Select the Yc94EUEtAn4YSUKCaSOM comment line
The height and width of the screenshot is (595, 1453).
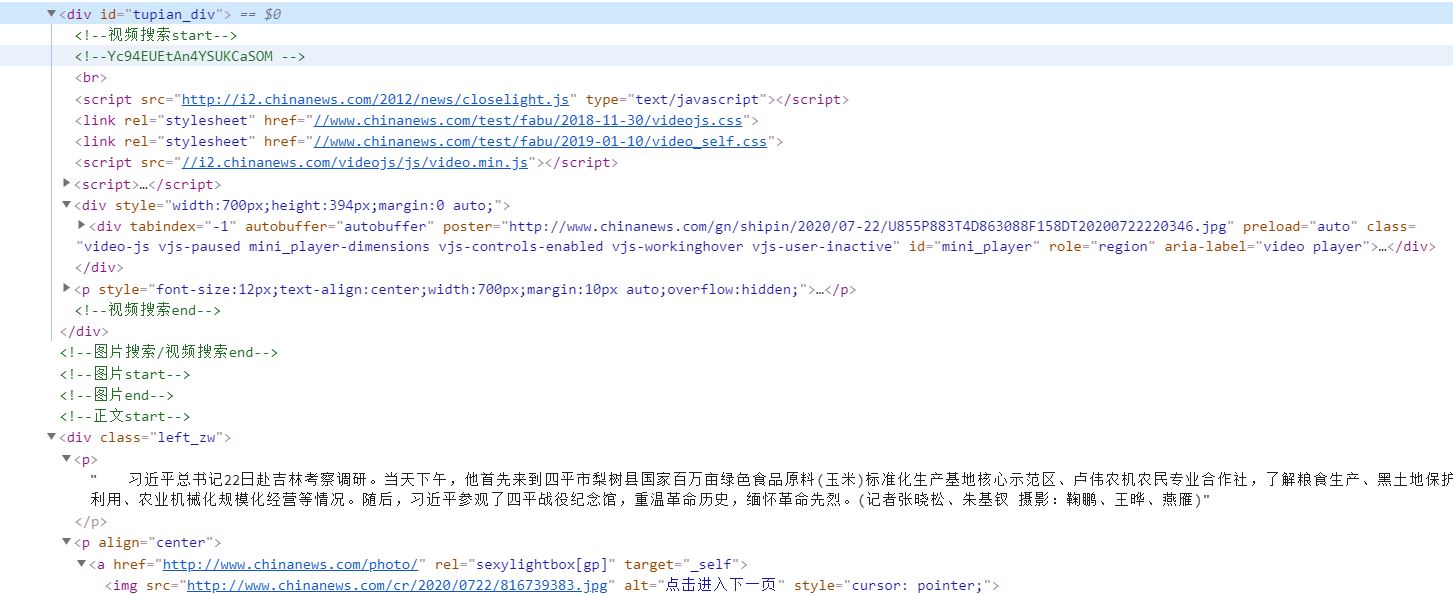[189, 57]
